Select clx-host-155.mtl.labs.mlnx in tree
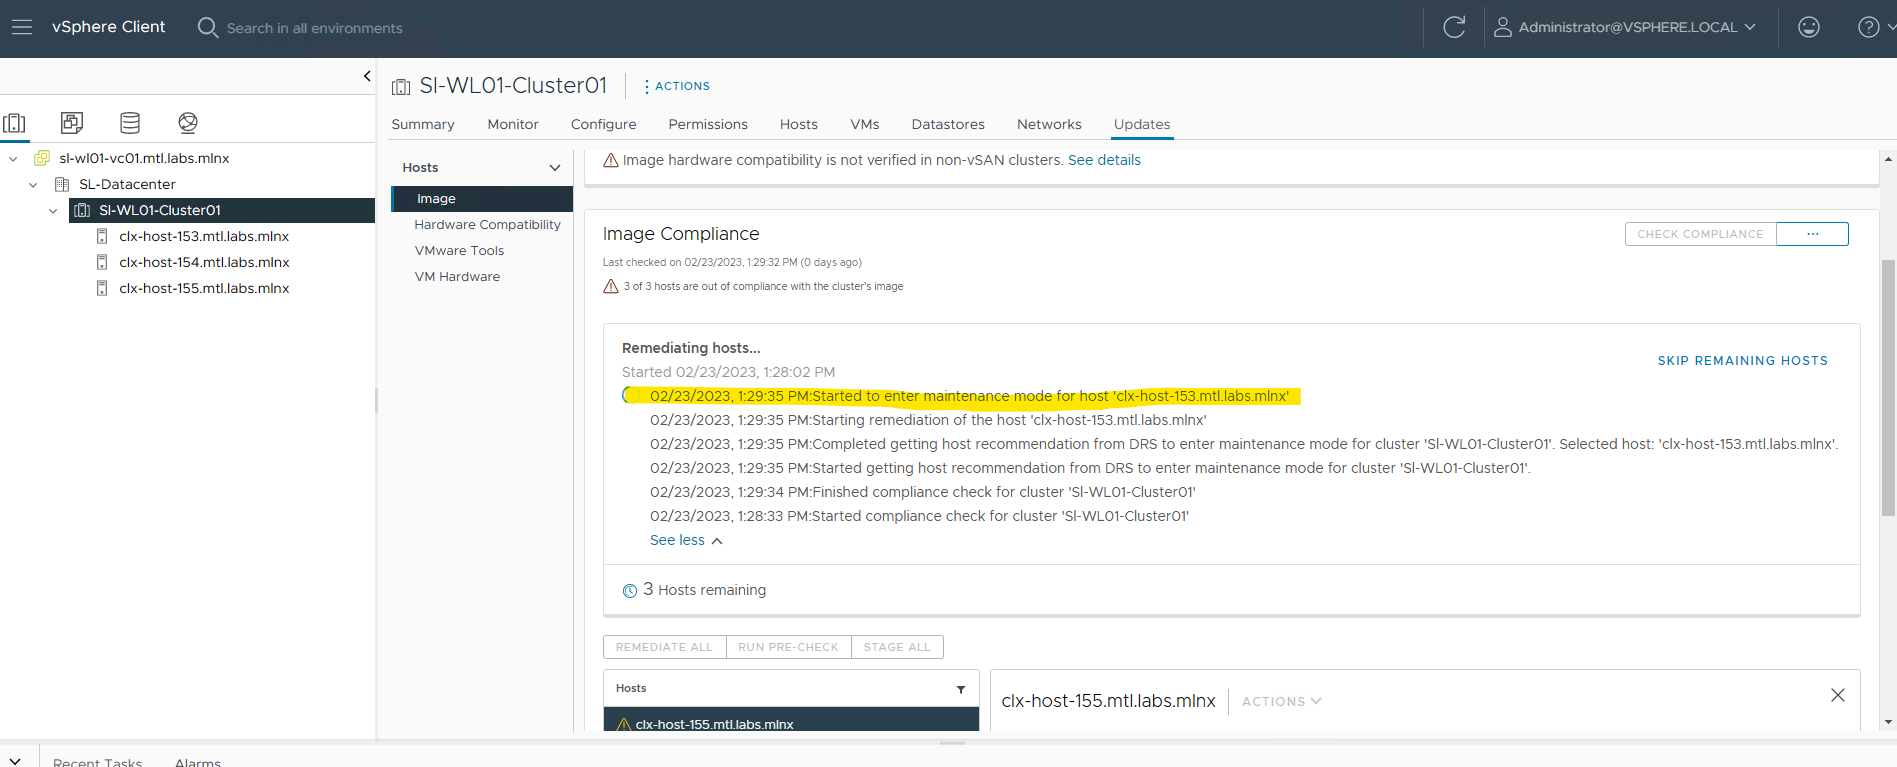This screenshot has width=1897, height=767. tap(204, 288)
